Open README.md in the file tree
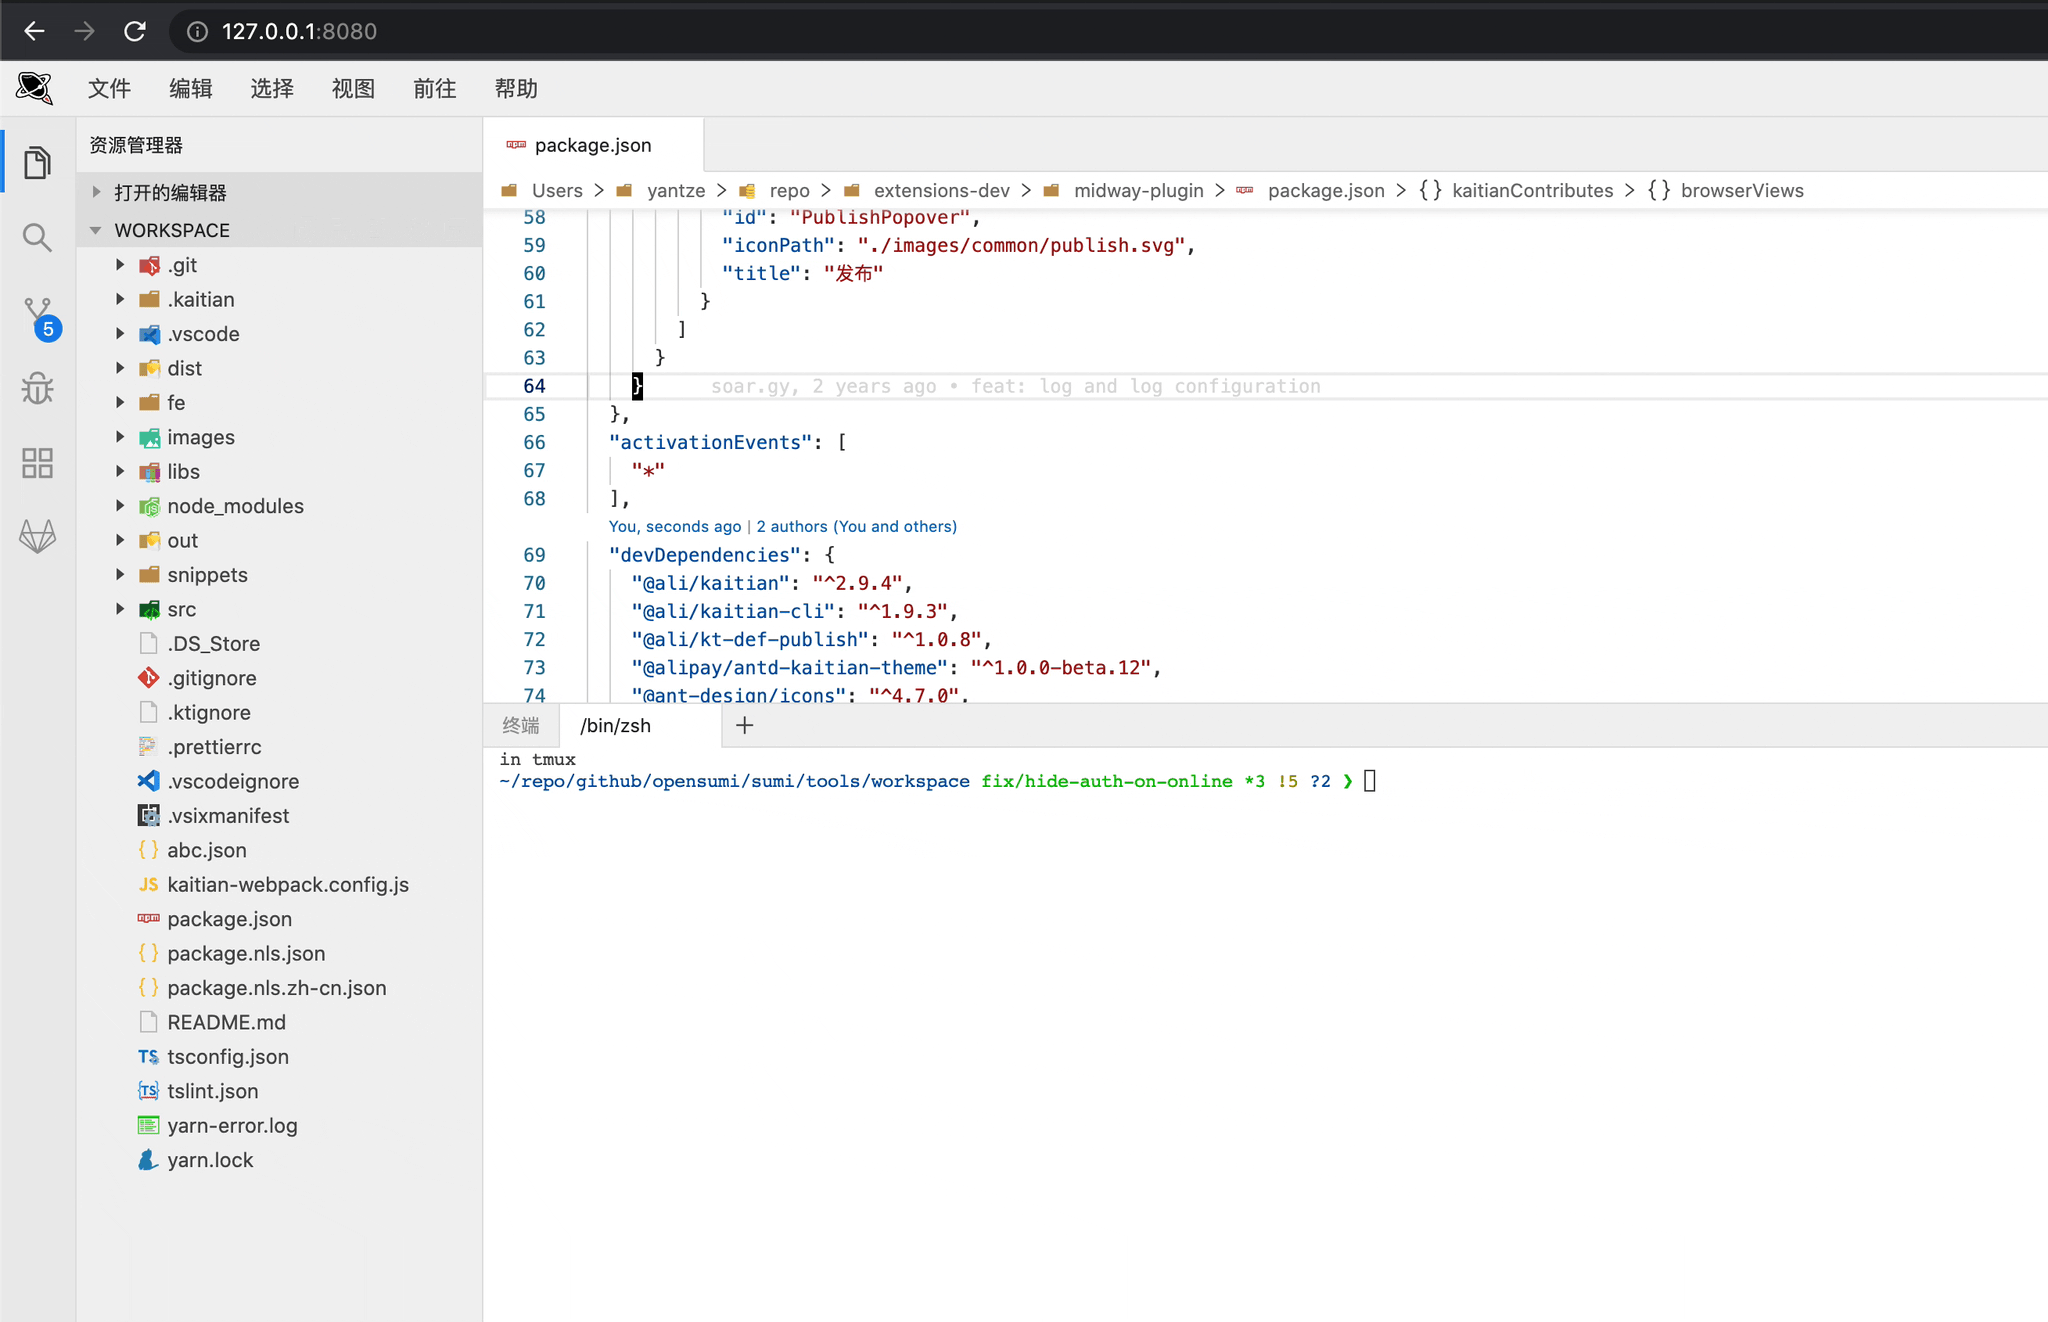The width and height of the screenshot is (2048, 1322). pos(226,1023)
